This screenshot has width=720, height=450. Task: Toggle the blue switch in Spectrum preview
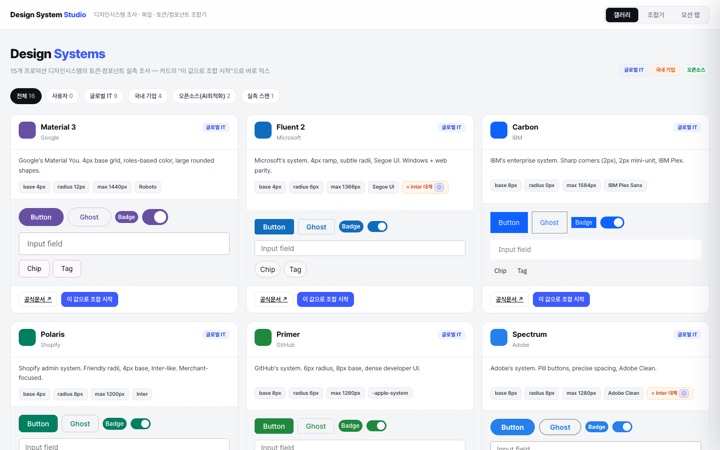coord(622,427)
